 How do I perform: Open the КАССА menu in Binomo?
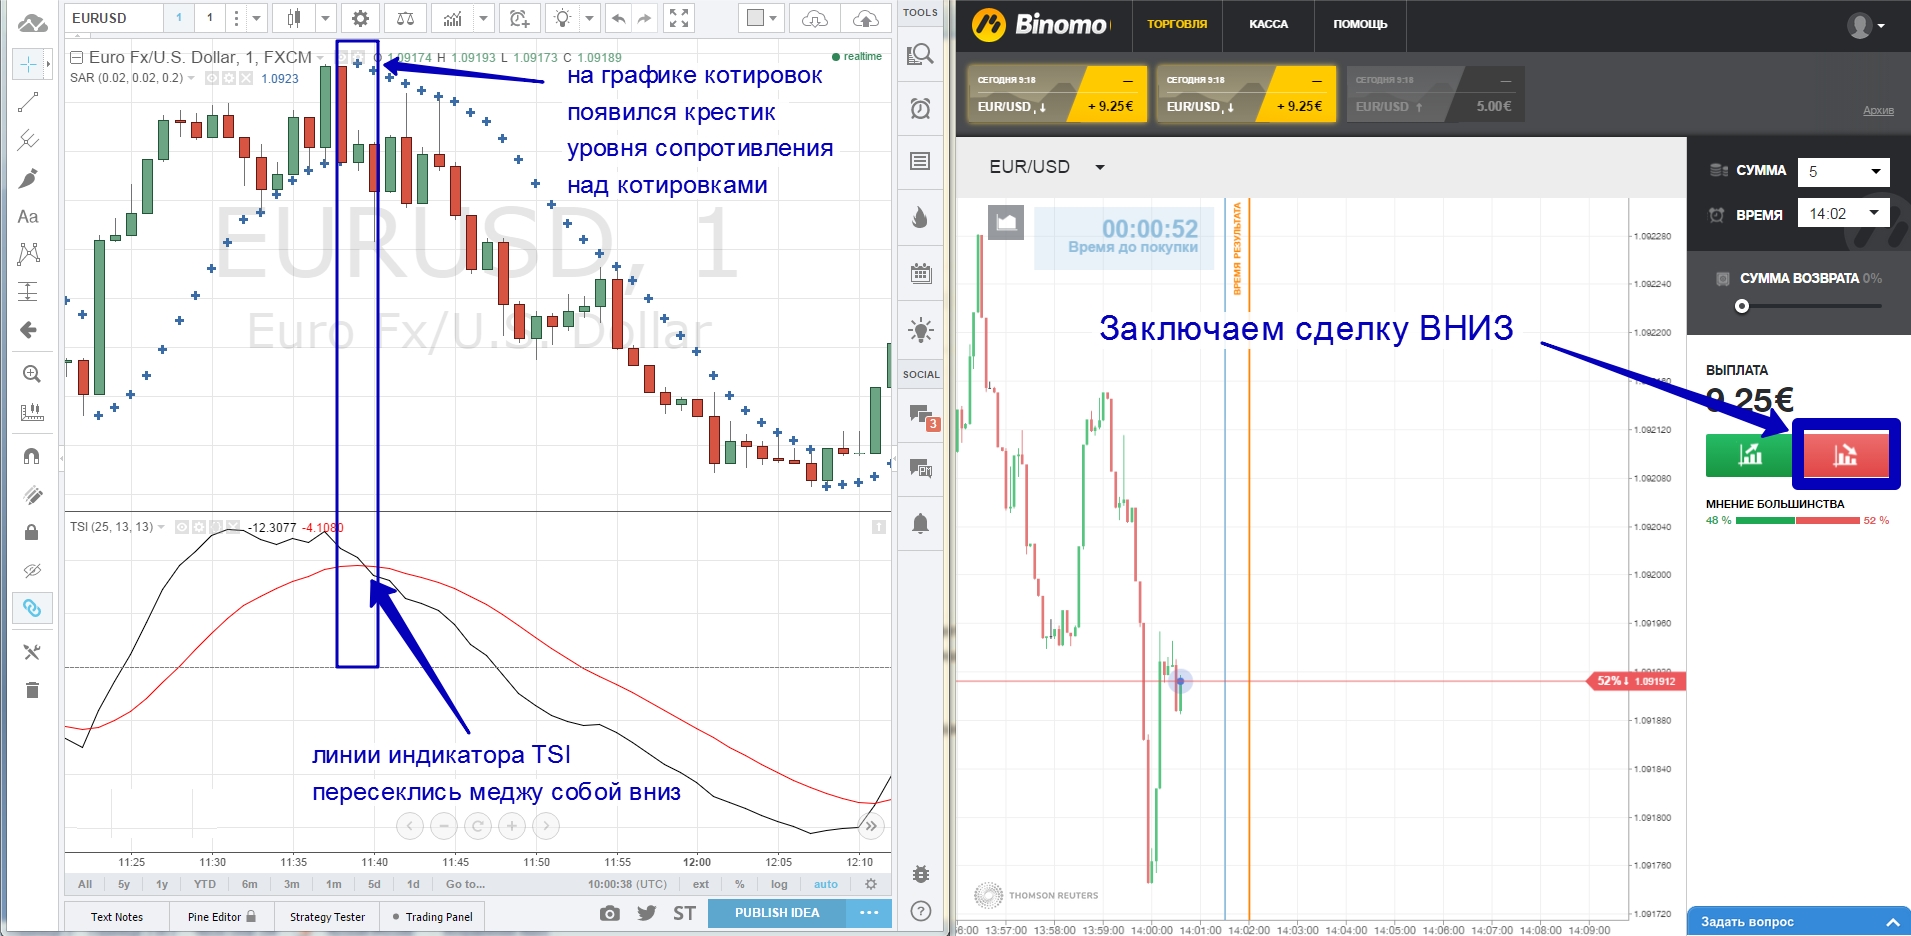[x=1268, y=24]
